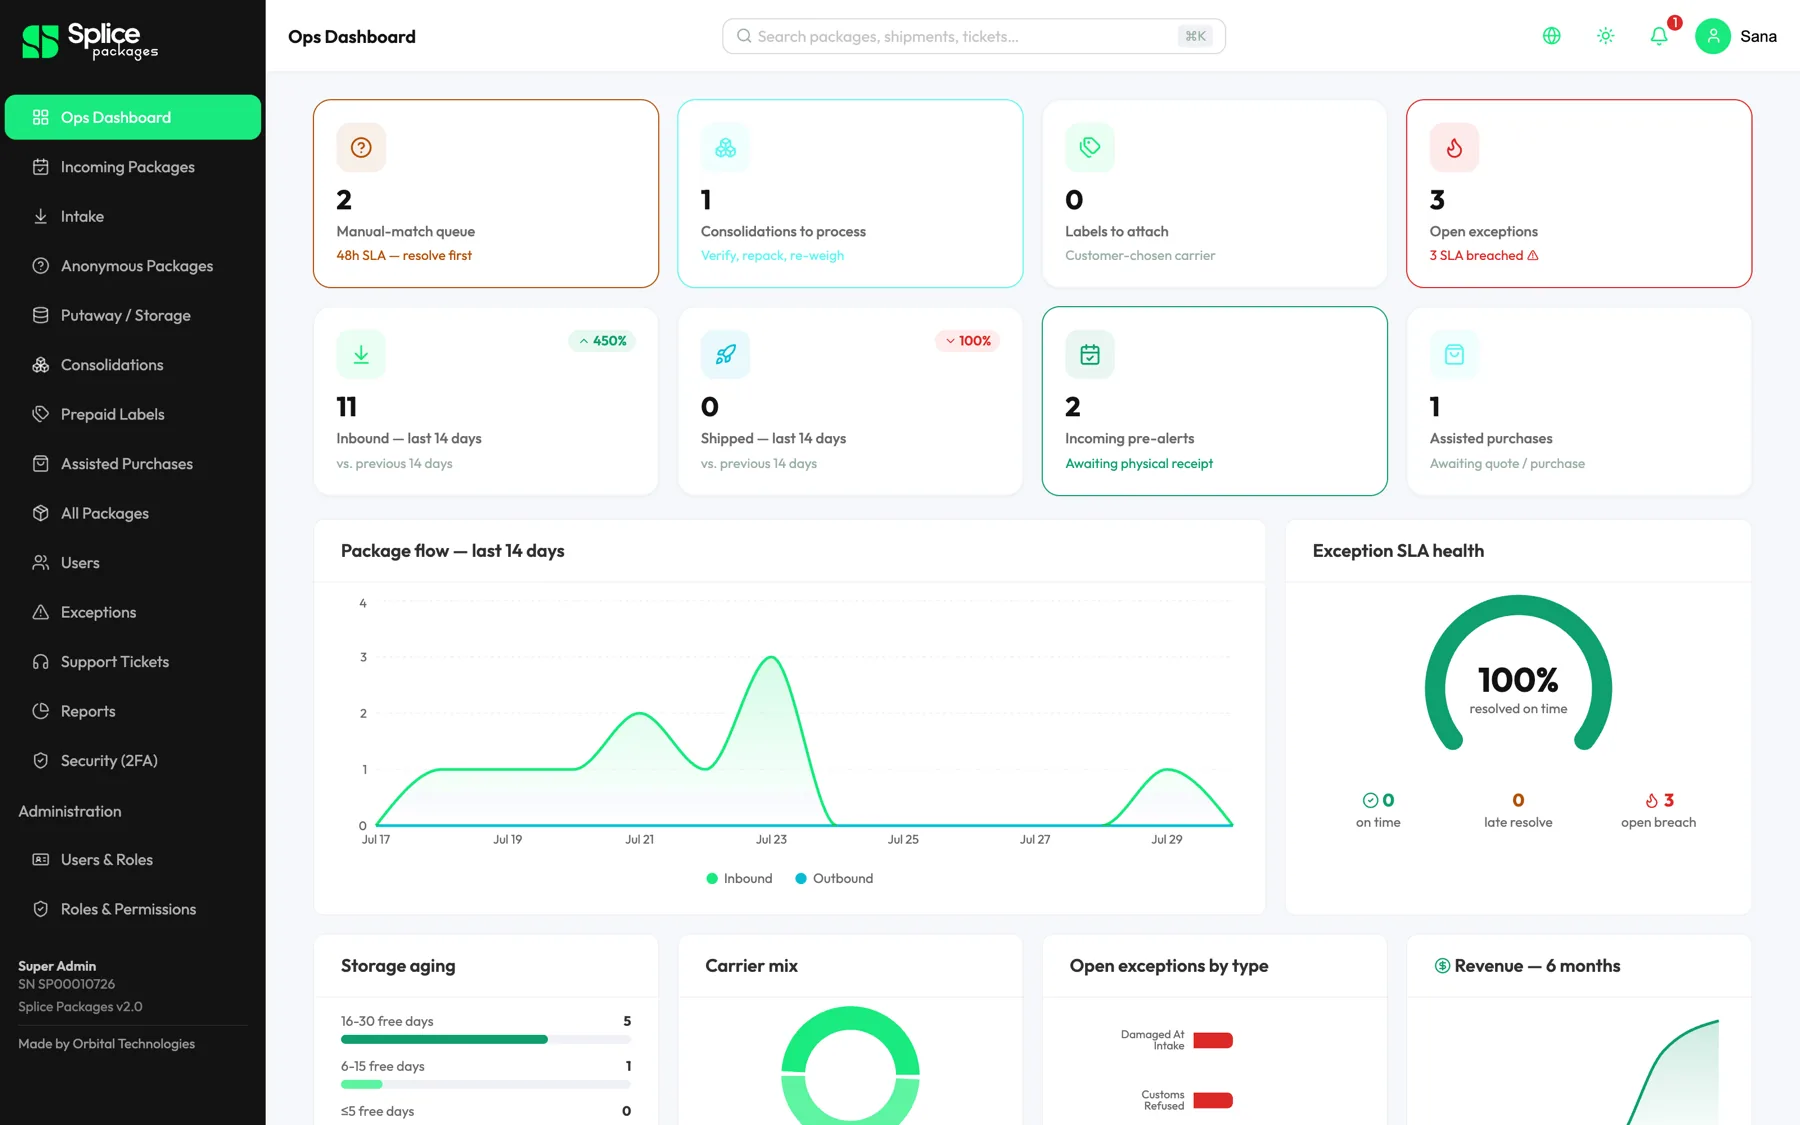Open Incoming pre-alerts card
The width and height of the screenshot is (1800, 1125).
pyautogui.click(x=1214, y=401)
